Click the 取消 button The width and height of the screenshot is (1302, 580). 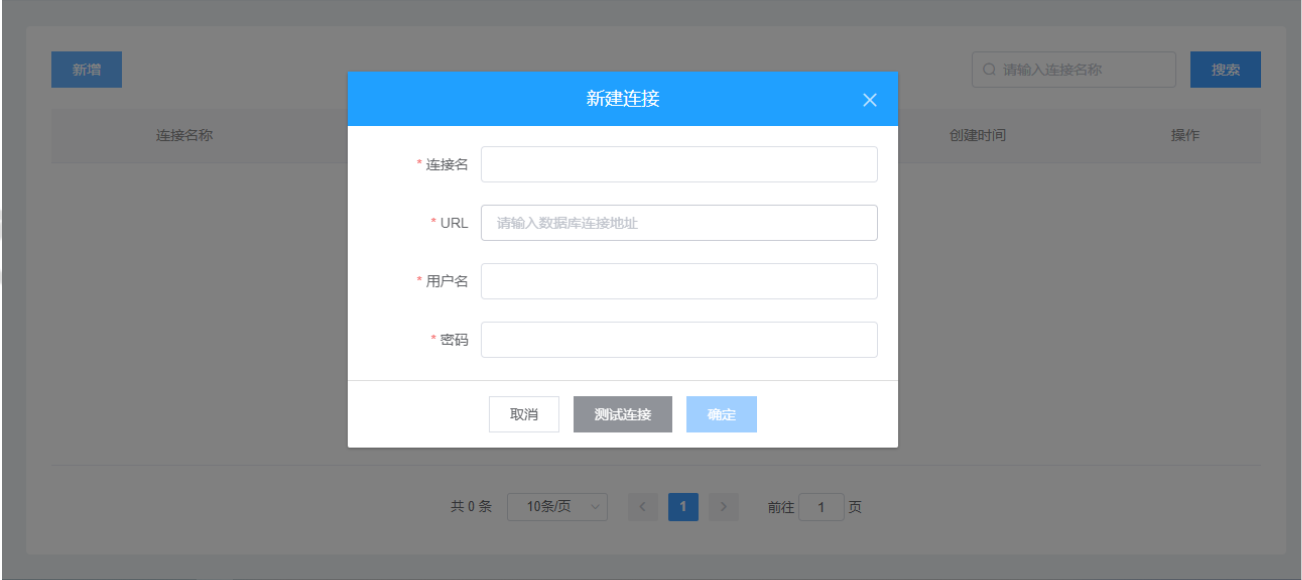524,414
